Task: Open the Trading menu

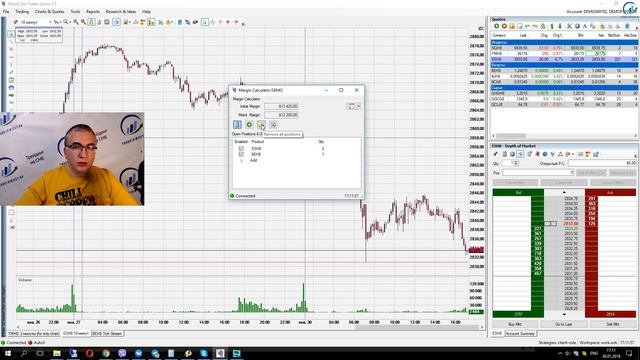Action: 22,12
